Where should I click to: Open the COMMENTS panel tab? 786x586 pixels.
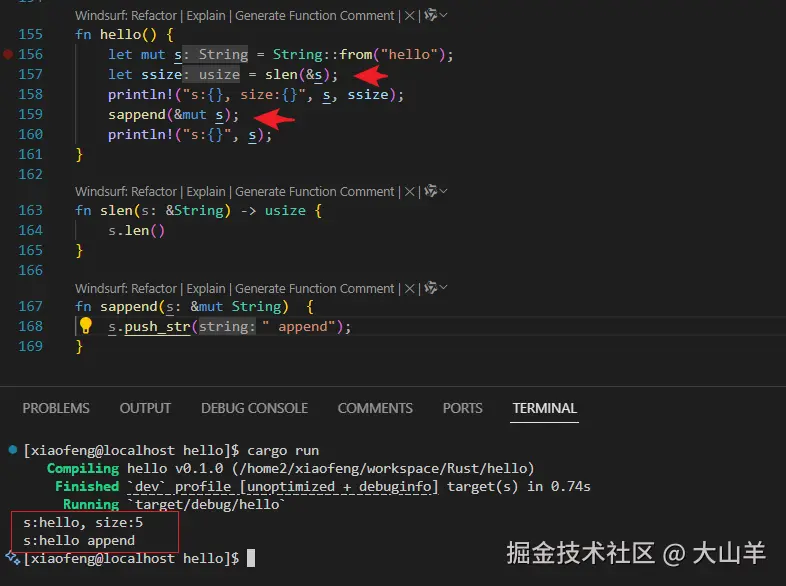(375, 408)
